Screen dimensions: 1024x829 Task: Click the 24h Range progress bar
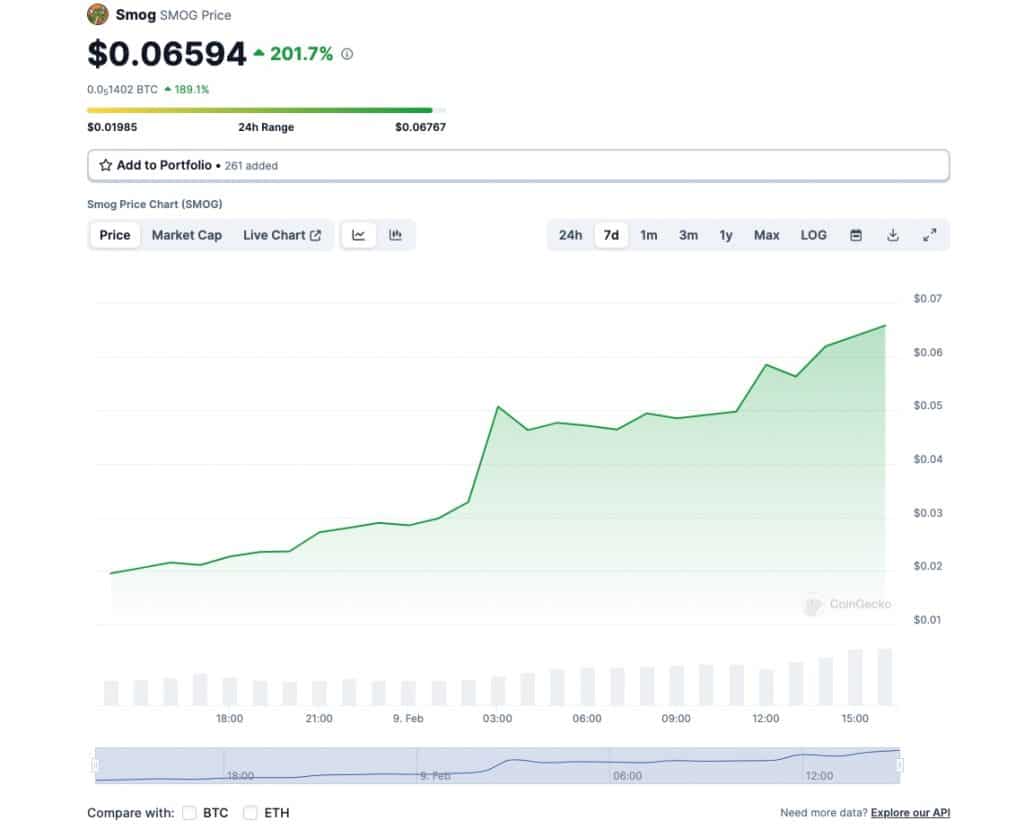[x=266, y=110]
